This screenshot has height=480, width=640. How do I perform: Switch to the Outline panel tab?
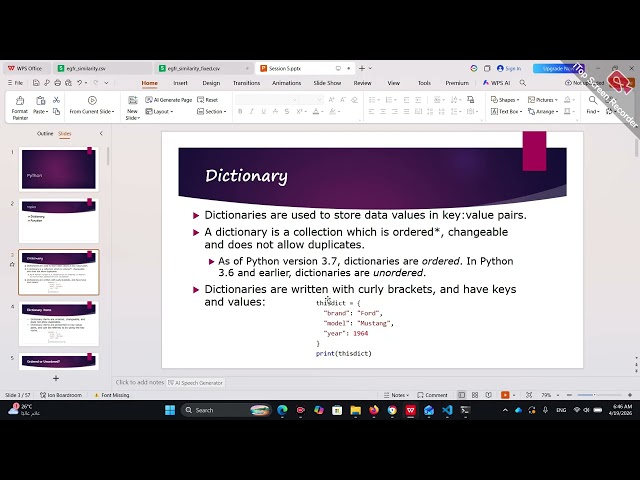click(45, 133)
